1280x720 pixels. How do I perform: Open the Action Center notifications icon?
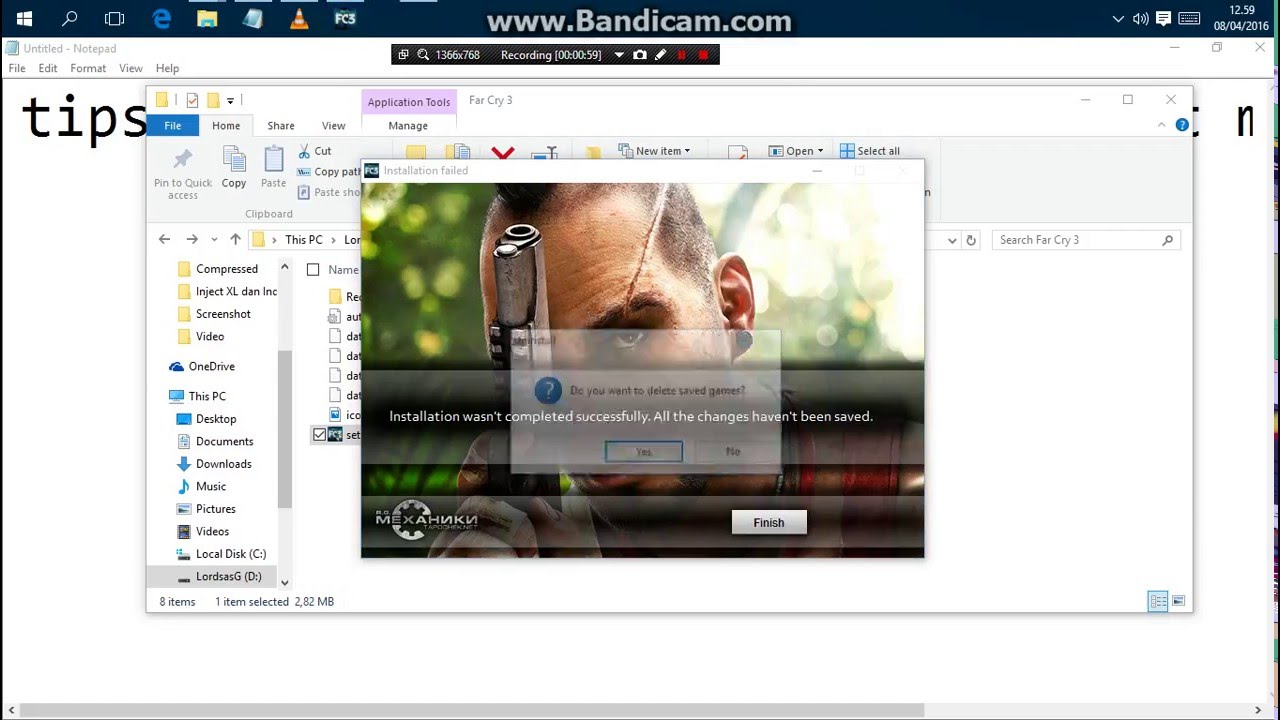(1164, 19)
